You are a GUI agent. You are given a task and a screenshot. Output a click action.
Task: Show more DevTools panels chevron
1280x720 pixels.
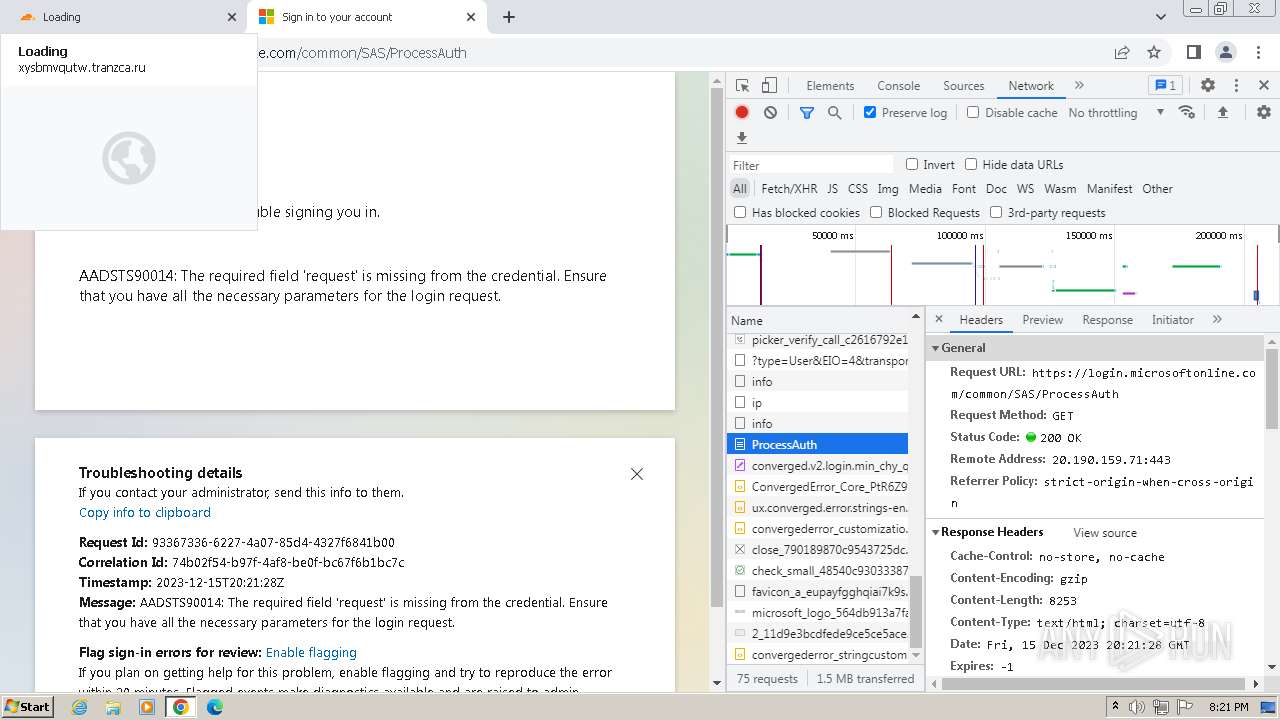[x=1079, y=86]
